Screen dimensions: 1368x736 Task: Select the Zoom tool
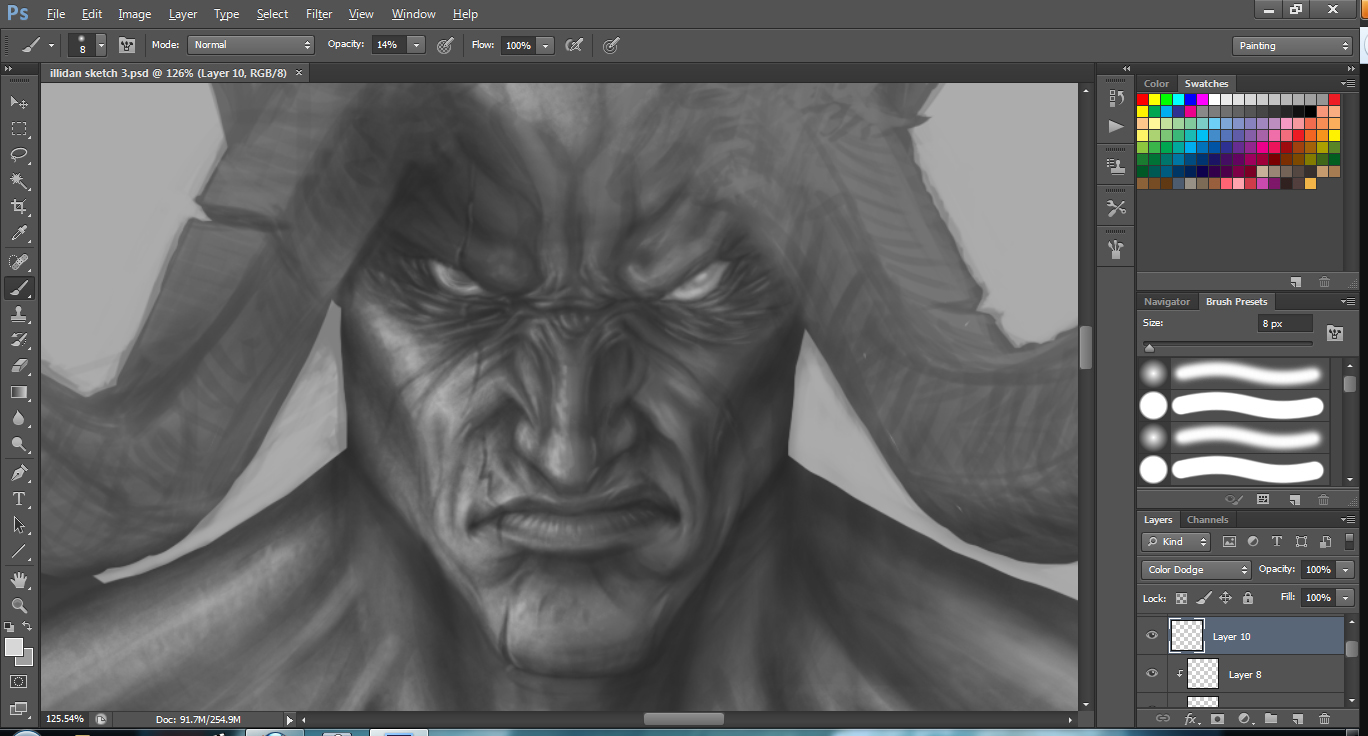19,605
